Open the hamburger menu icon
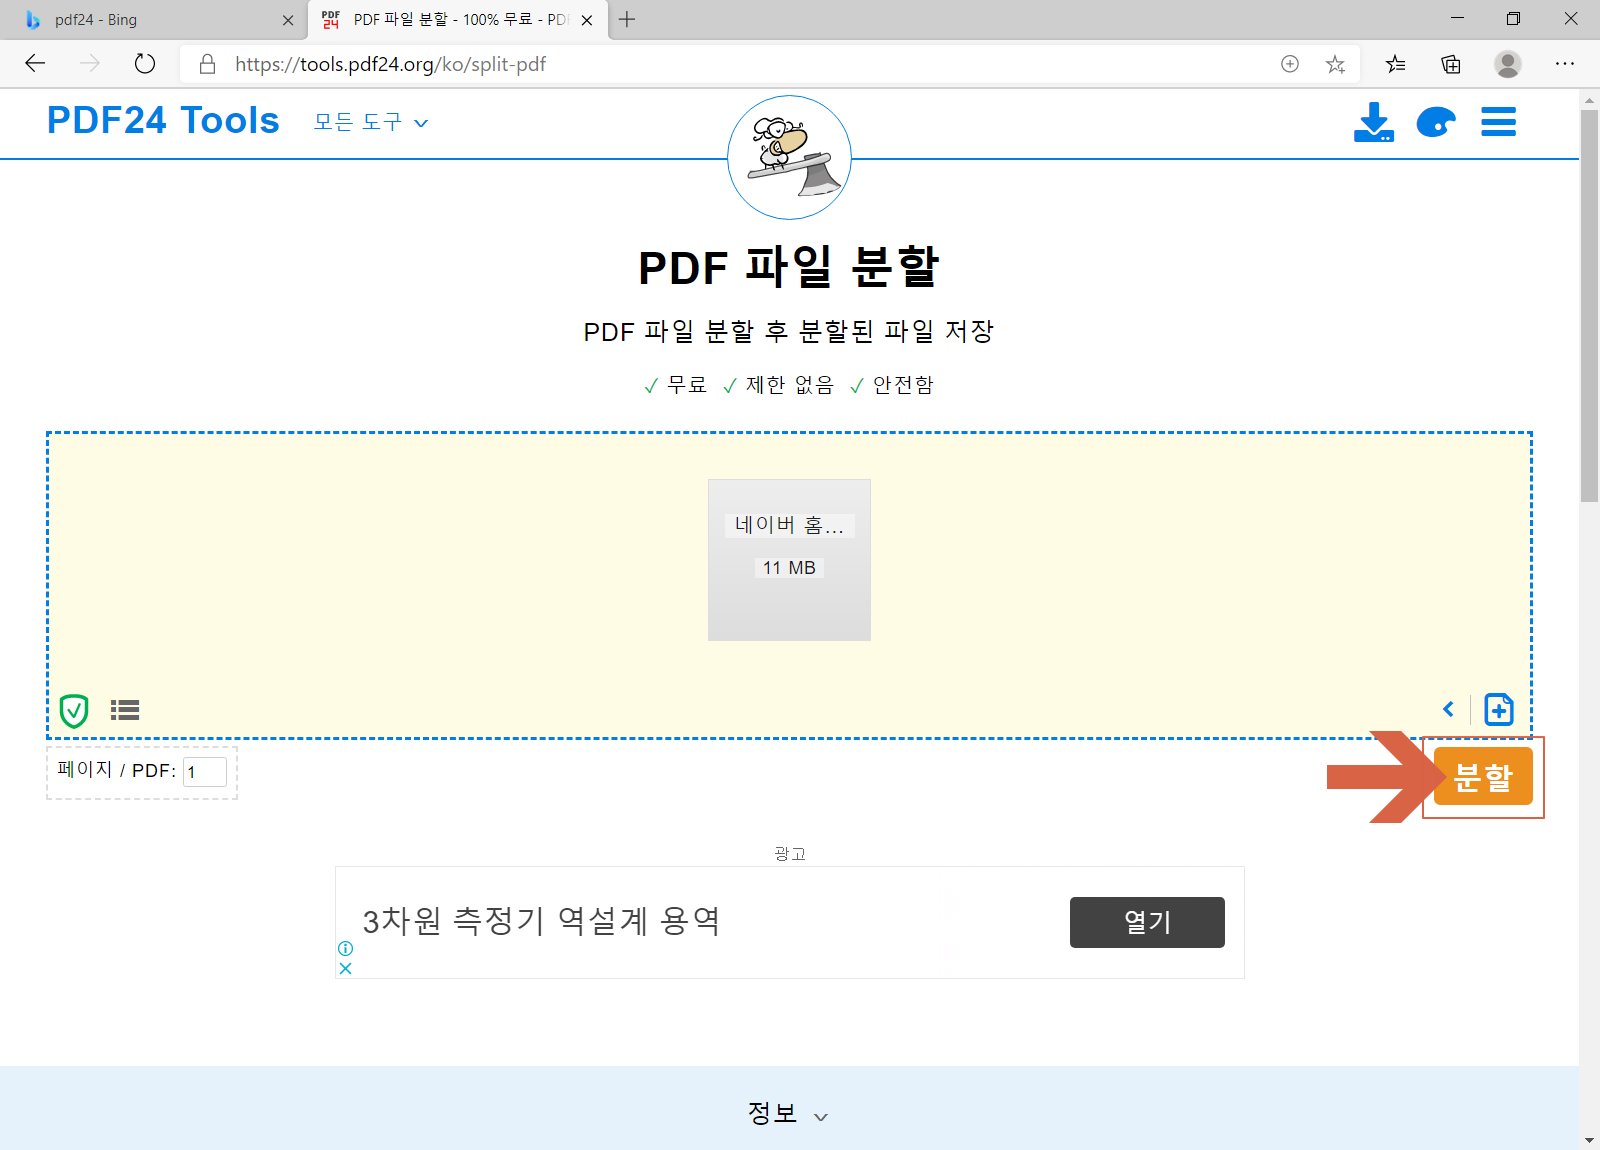 click(1498, 122)
